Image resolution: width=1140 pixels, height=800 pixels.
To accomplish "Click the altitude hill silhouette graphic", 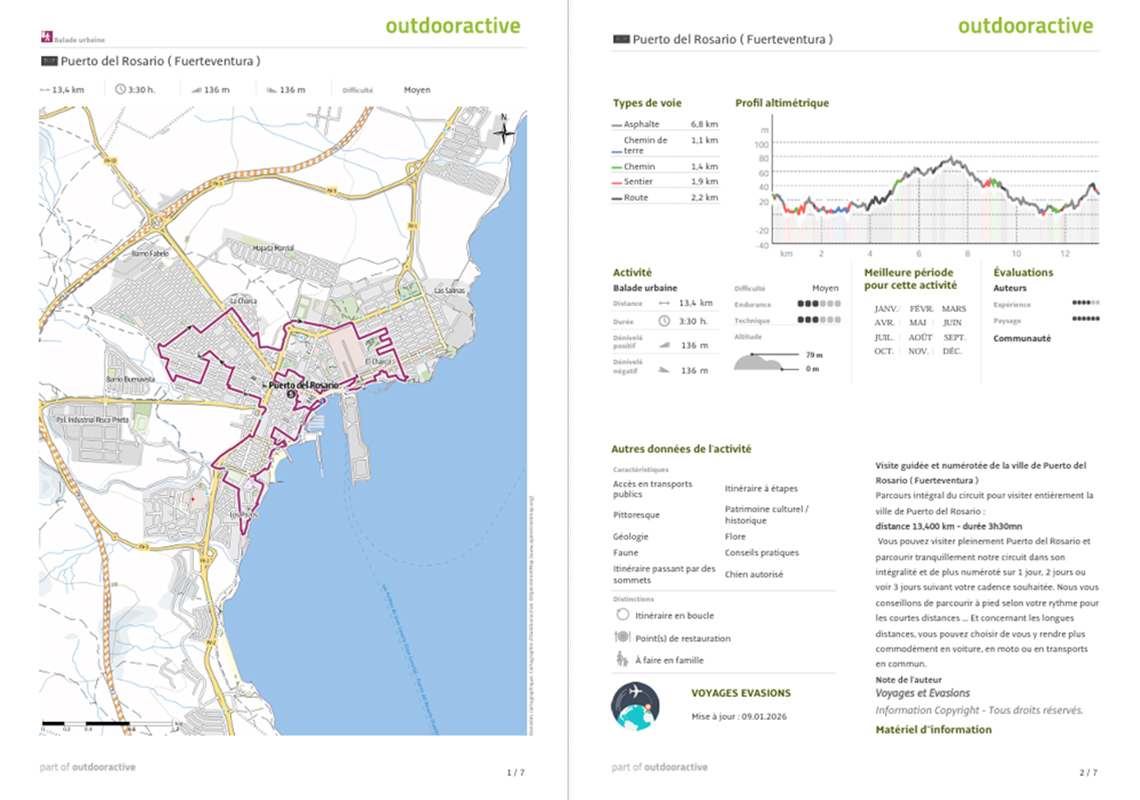I will 762,362.
